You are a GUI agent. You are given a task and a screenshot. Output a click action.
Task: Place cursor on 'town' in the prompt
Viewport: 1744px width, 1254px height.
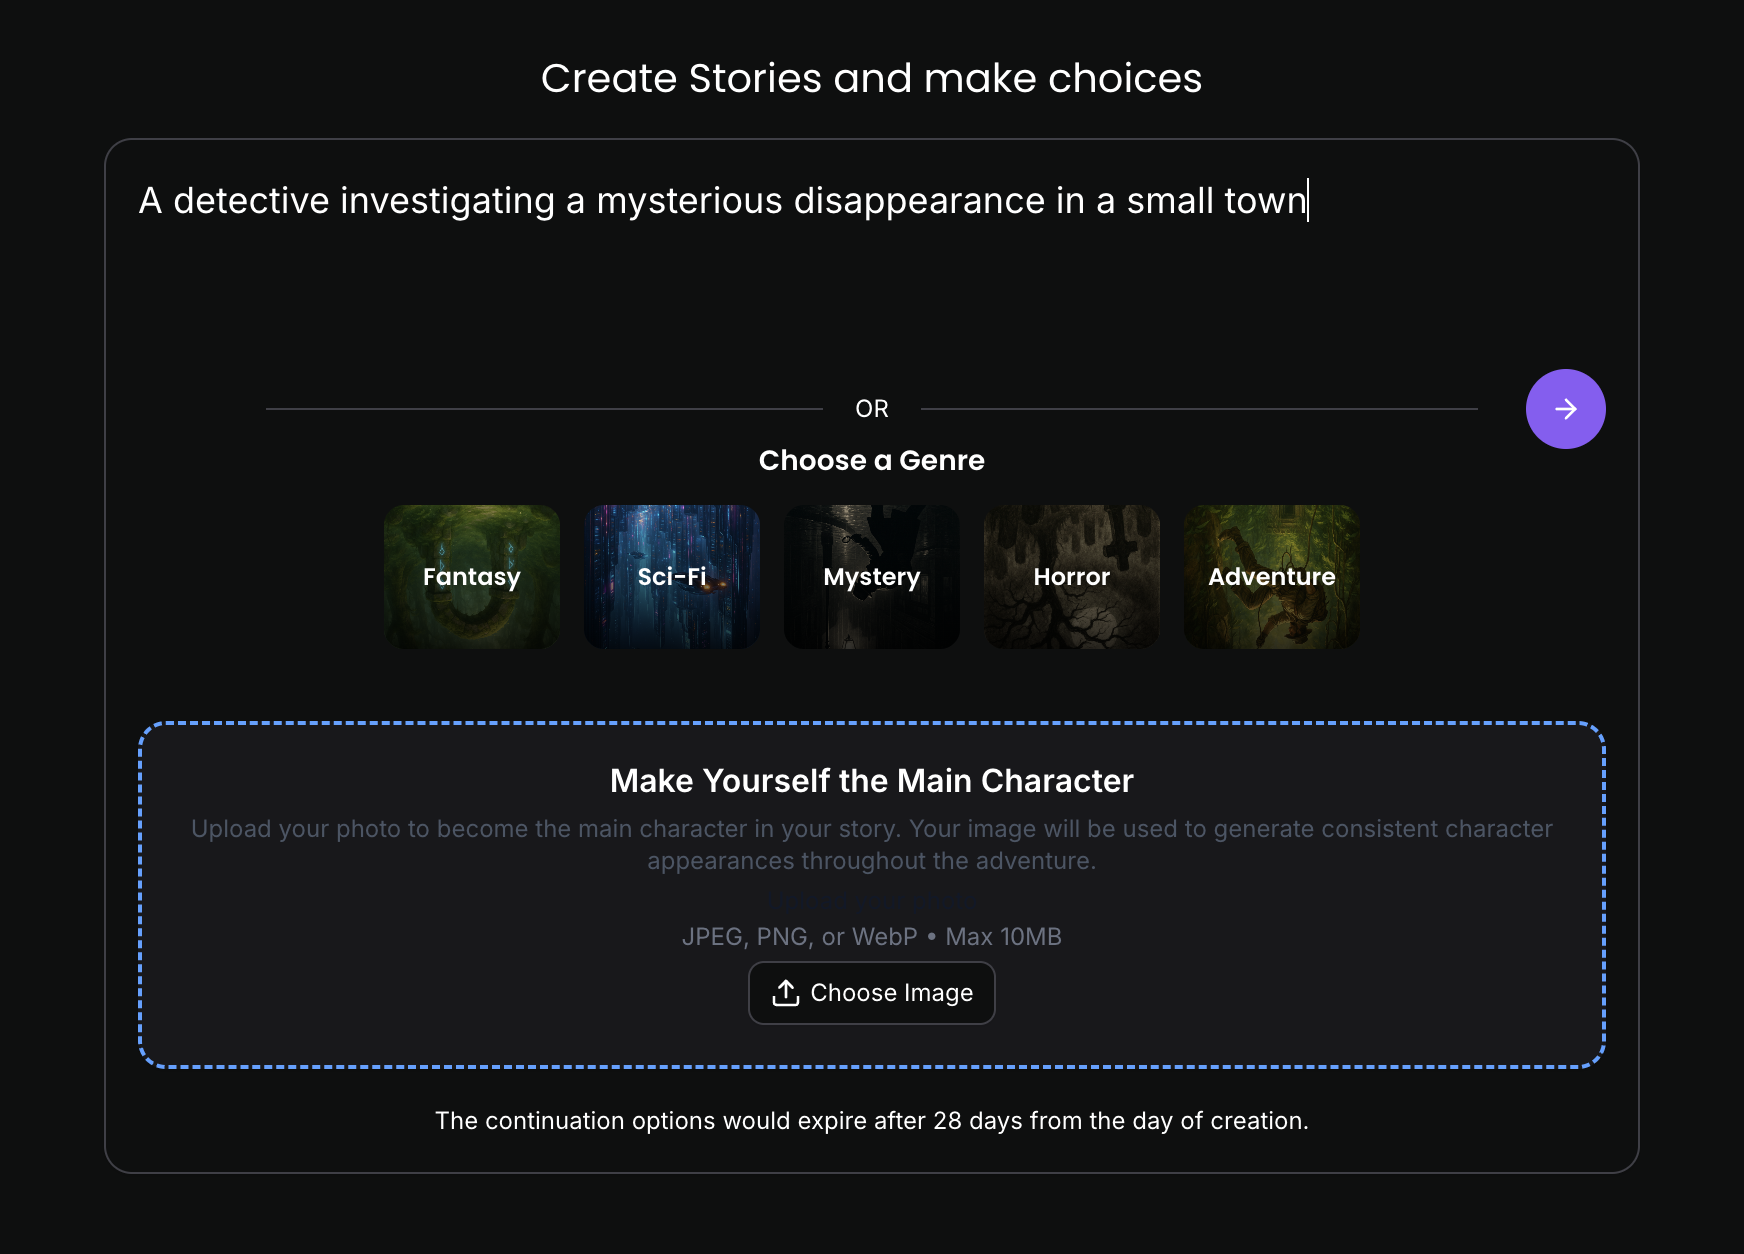1265,201
